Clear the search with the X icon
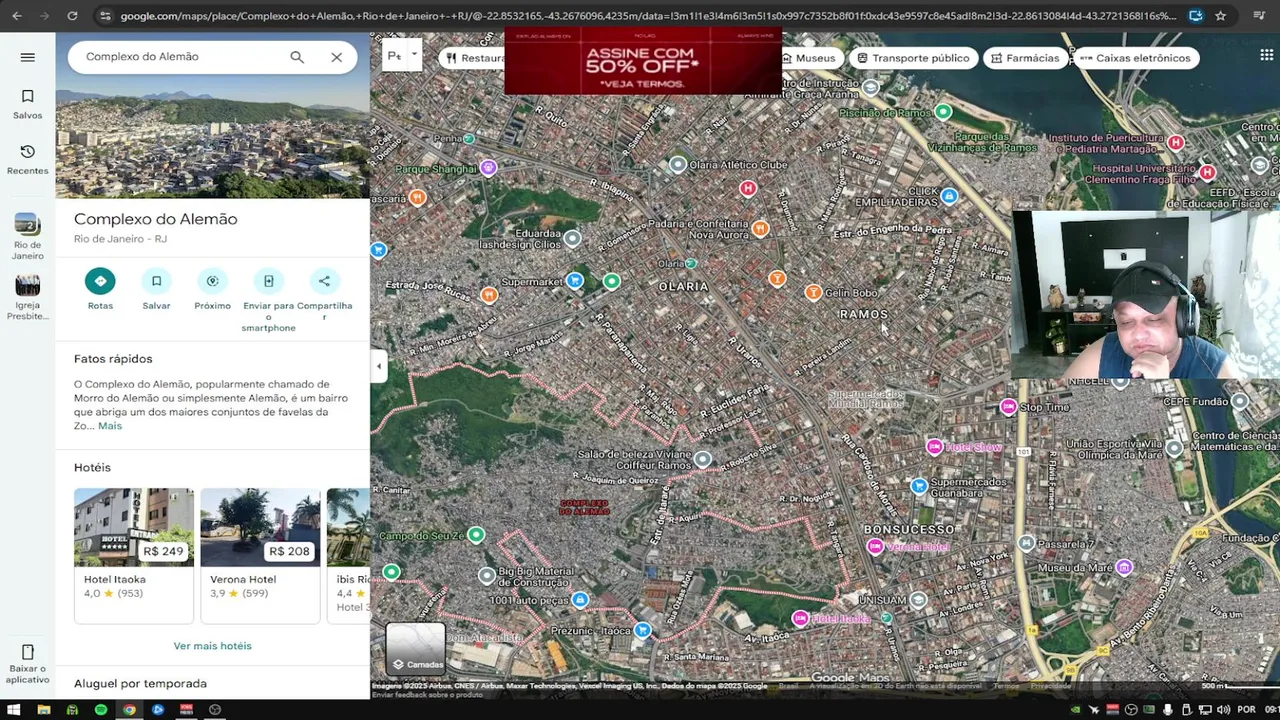Screen dimensions: 1280x720 click(337, 57)
